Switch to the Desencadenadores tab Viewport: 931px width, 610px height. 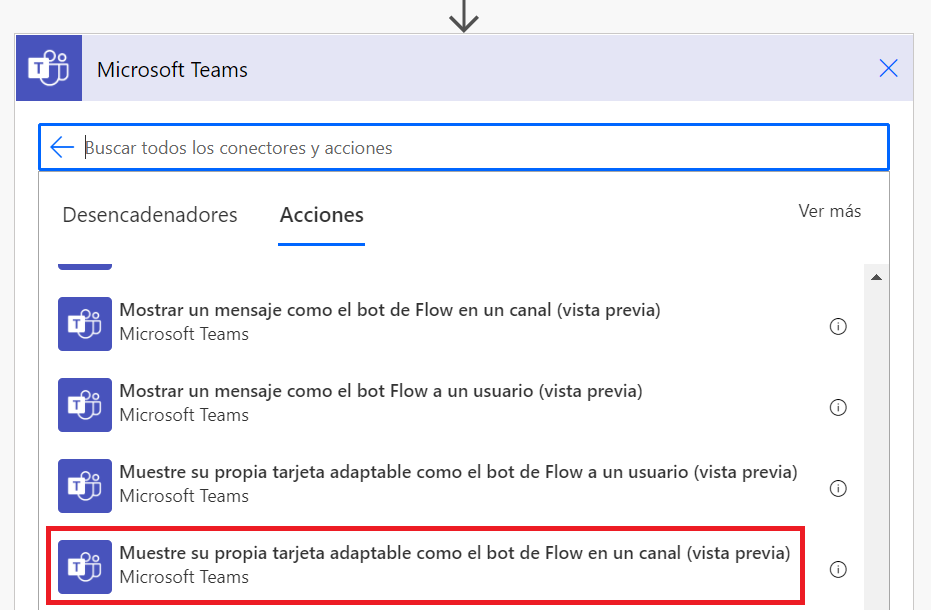(149, 214)
